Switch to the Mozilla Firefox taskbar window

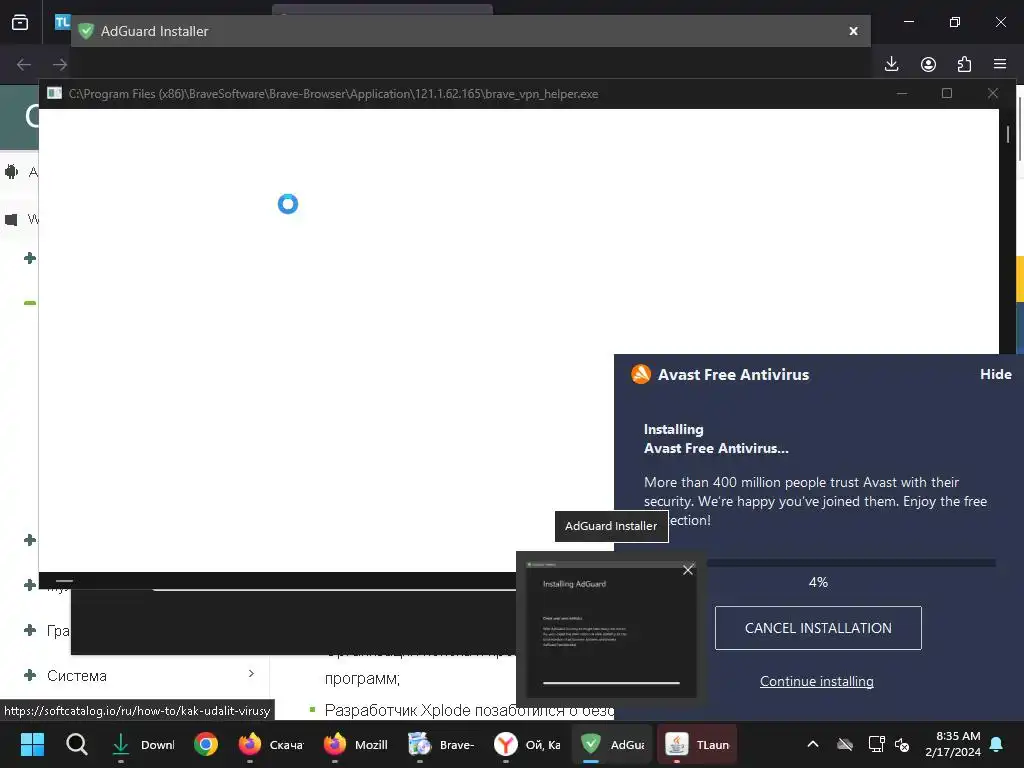tap(356, 744)
